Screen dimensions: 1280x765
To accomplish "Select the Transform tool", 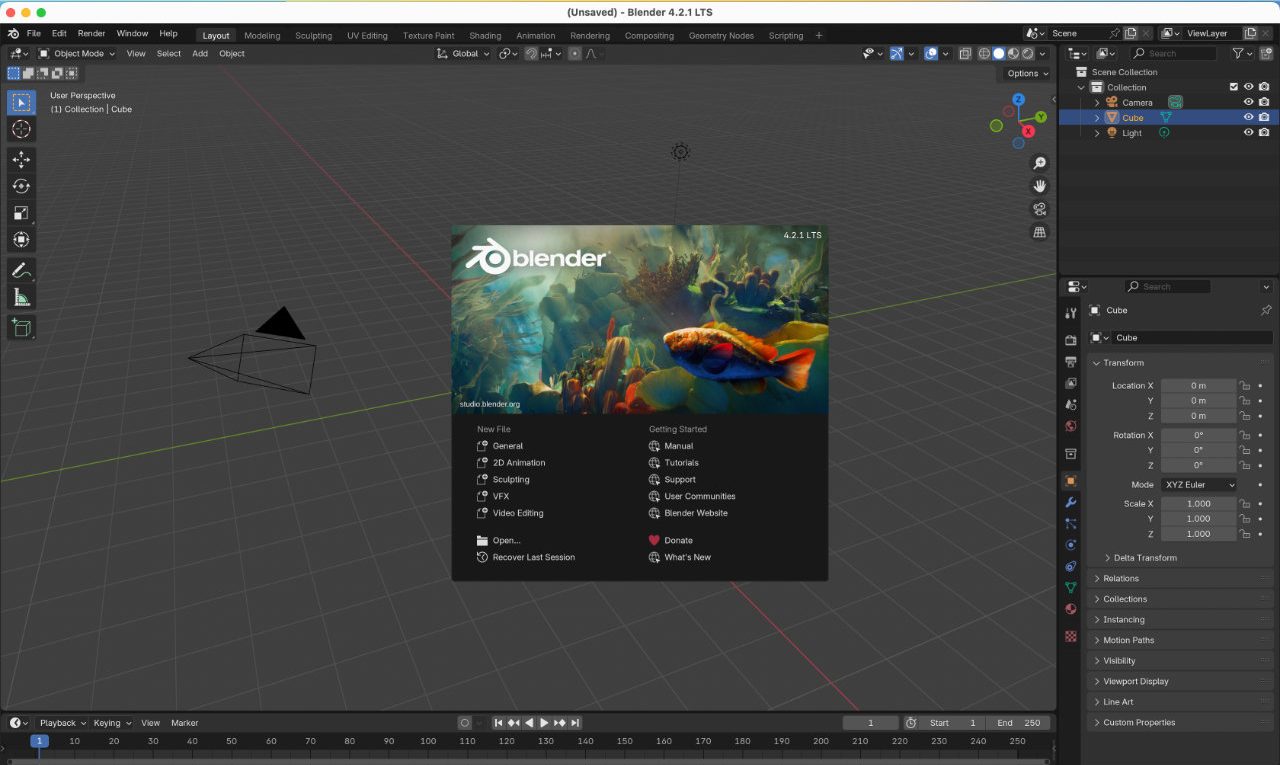I will tap(21, 240).
